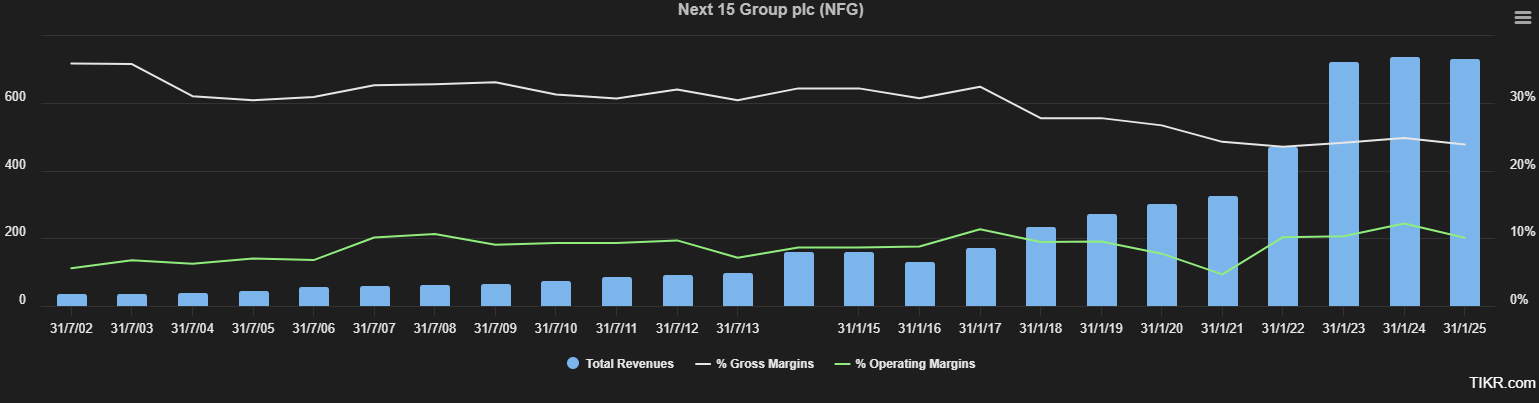This screenshot has height=403, width=1539.
Task: Select the 31/1/22 revenue bar
Action: click(x=1283, y=226)
